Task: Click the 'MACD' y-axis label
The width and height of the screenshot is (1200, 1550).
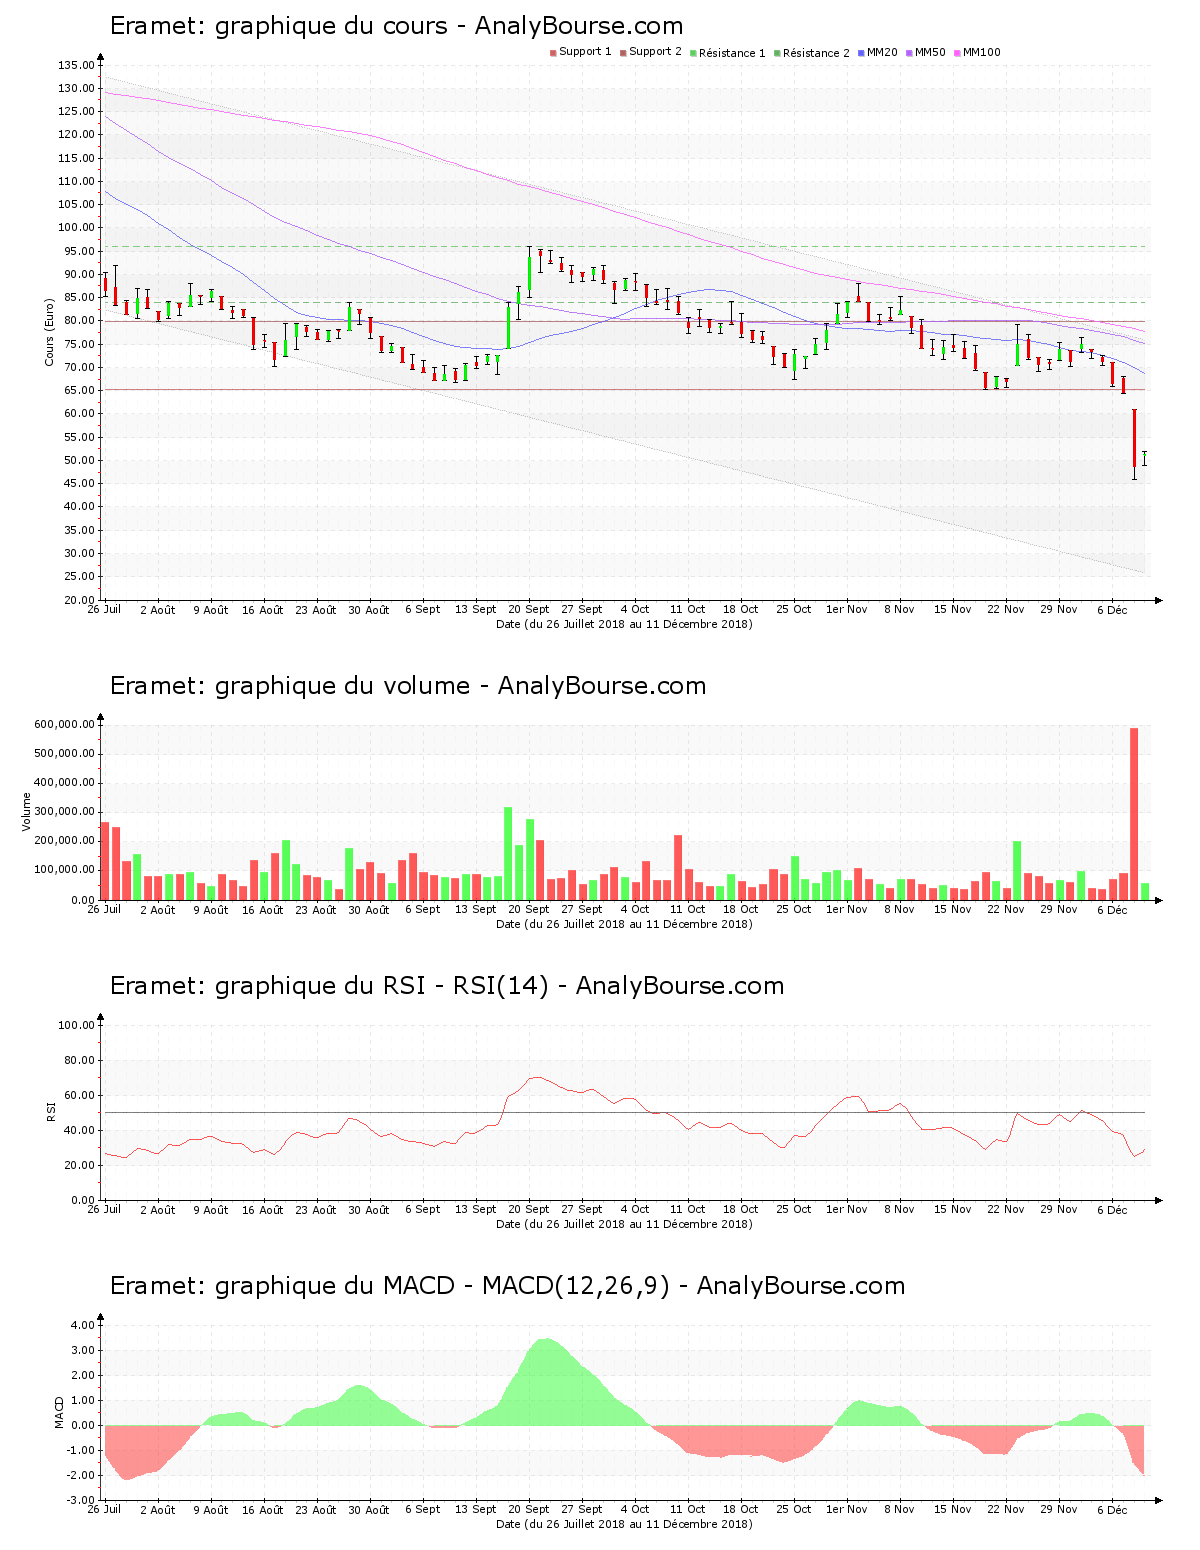Action: [x=59, y=1412]
